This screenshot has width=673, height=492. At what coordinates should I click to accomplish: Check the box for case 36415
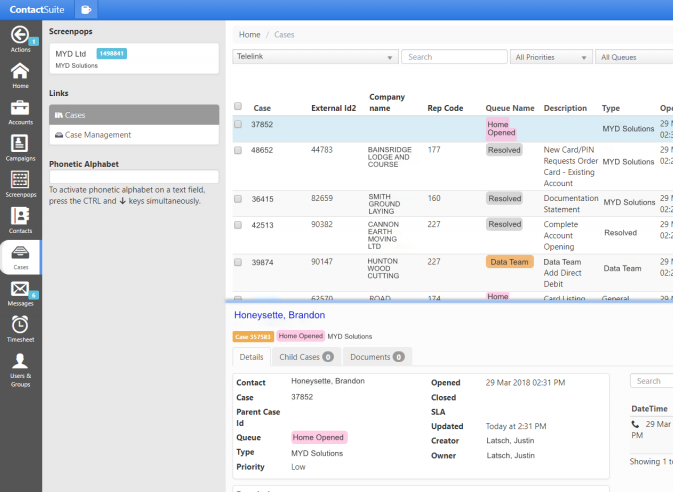[x=238, y=199]
